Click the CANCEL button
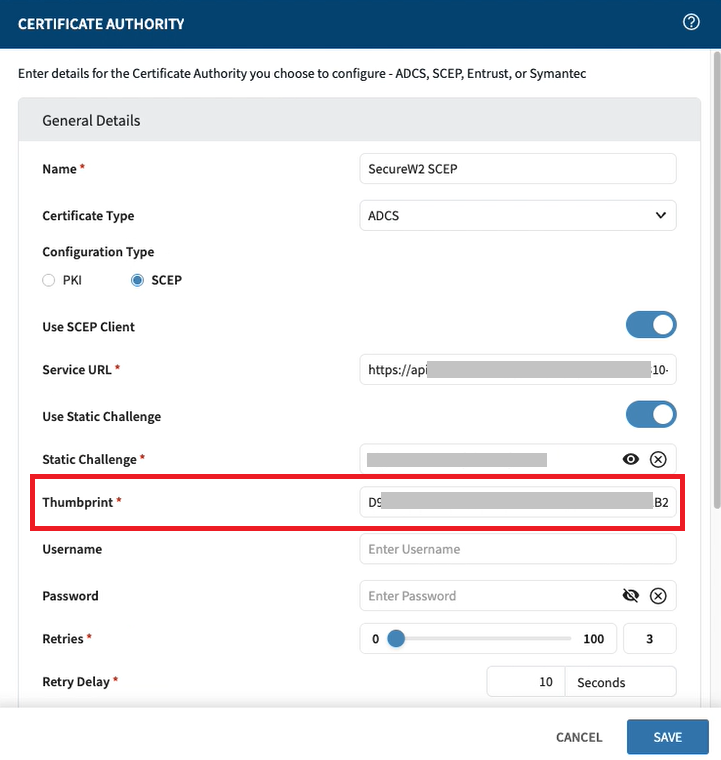This screenshot has height=760, width=721. coord(579,737)
